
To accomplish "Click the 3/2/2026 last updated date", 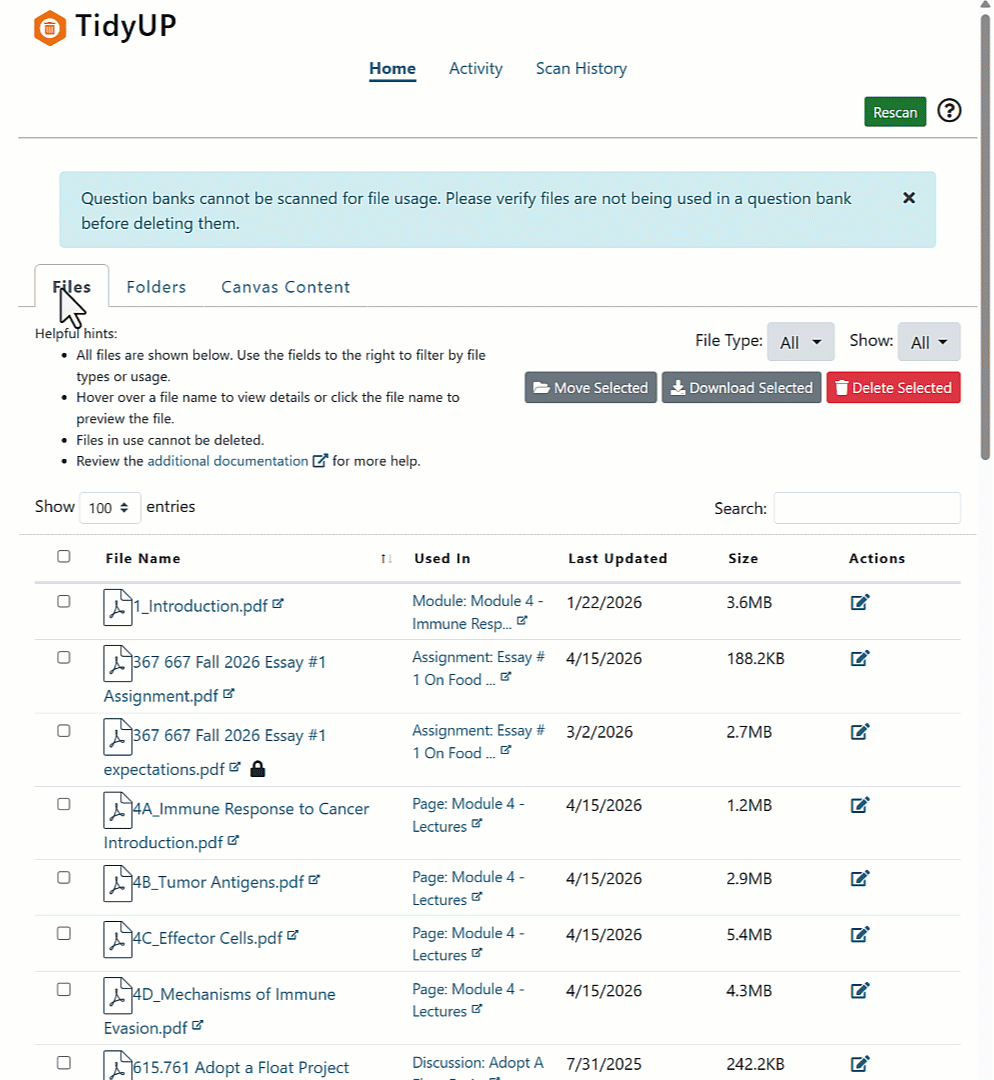I will point(599,731).
